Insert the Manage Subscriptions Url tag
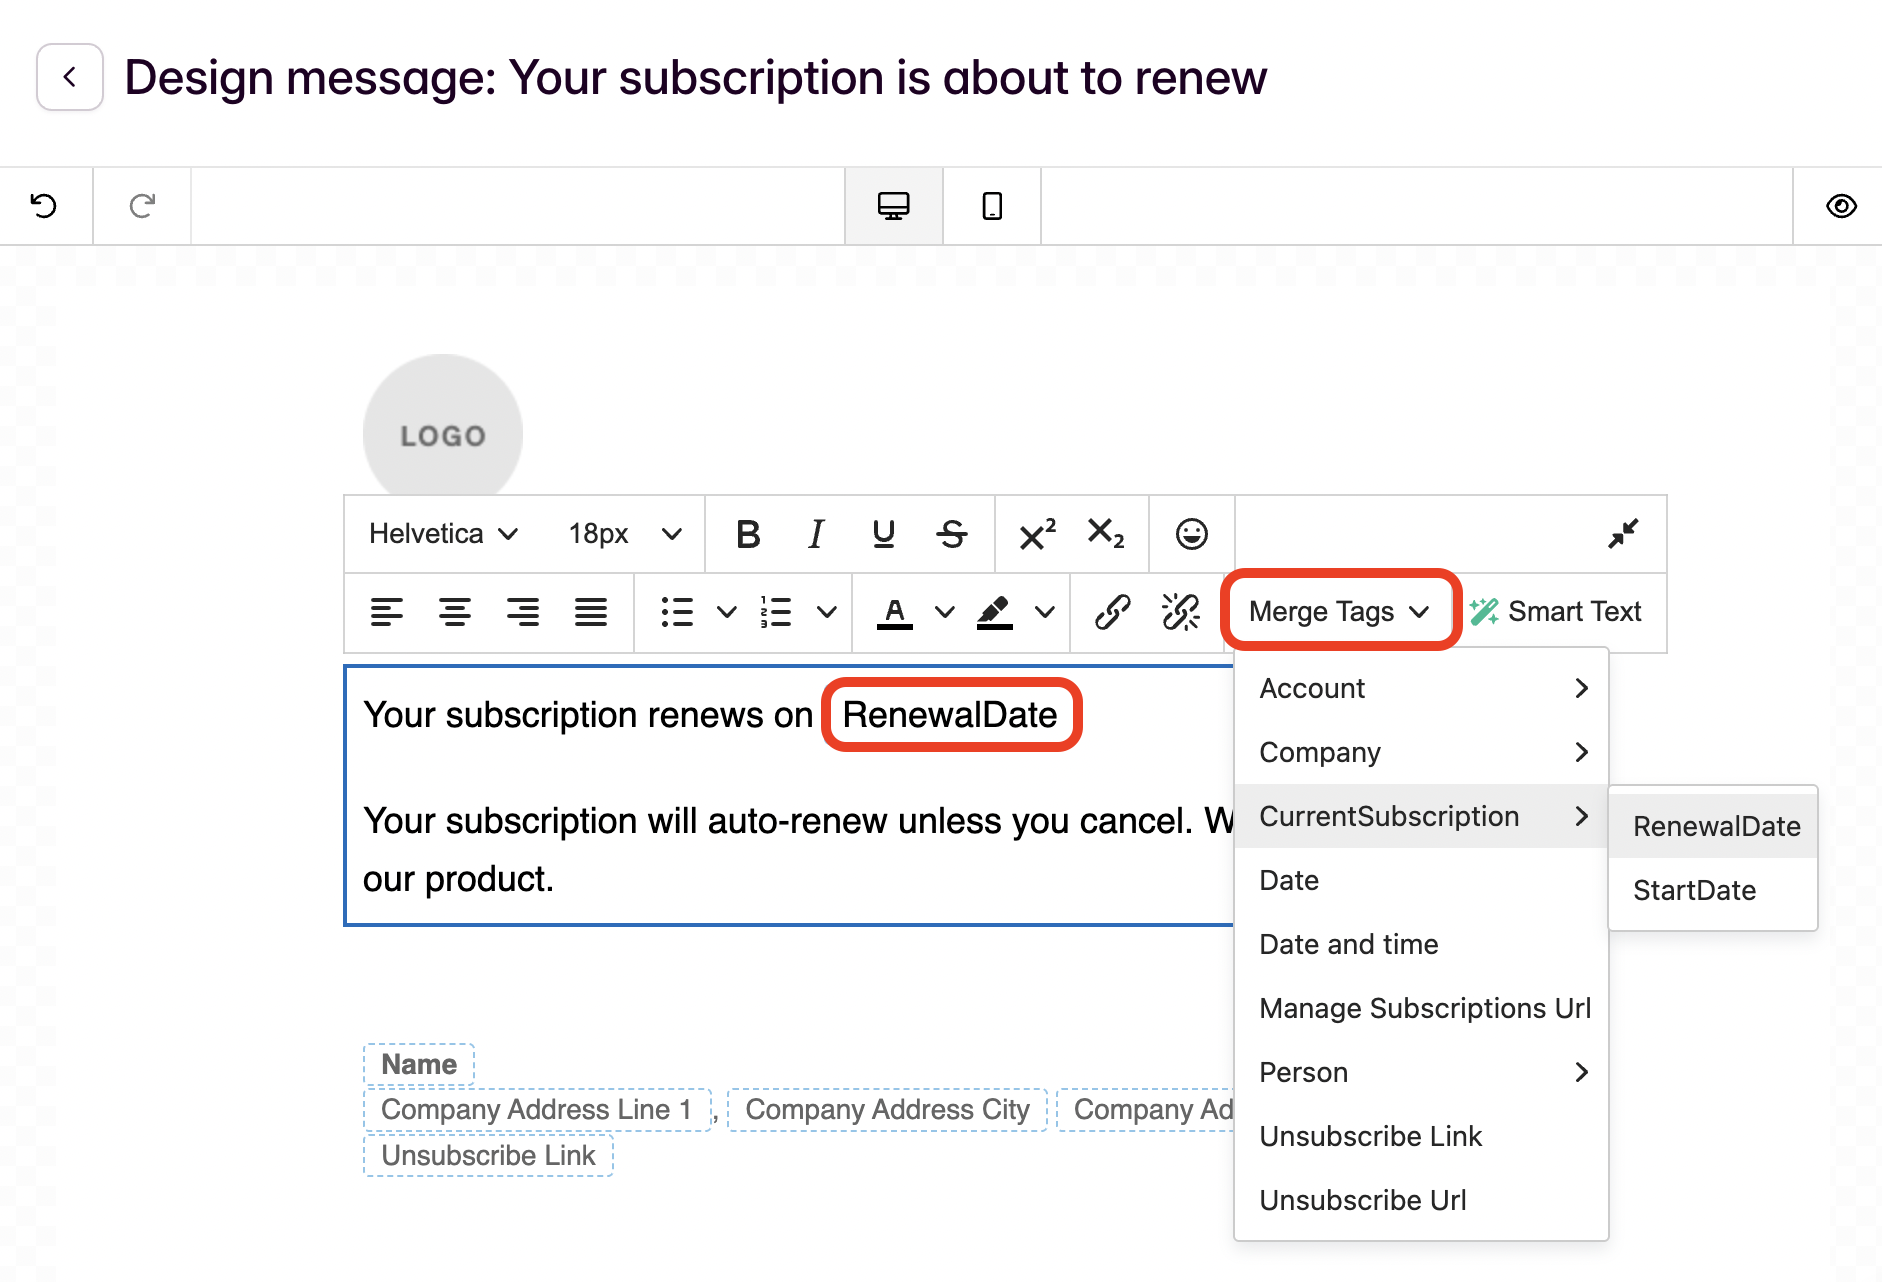Image resolution: width=1882 pixels, height=1282 pixels. (1421, 1008)
